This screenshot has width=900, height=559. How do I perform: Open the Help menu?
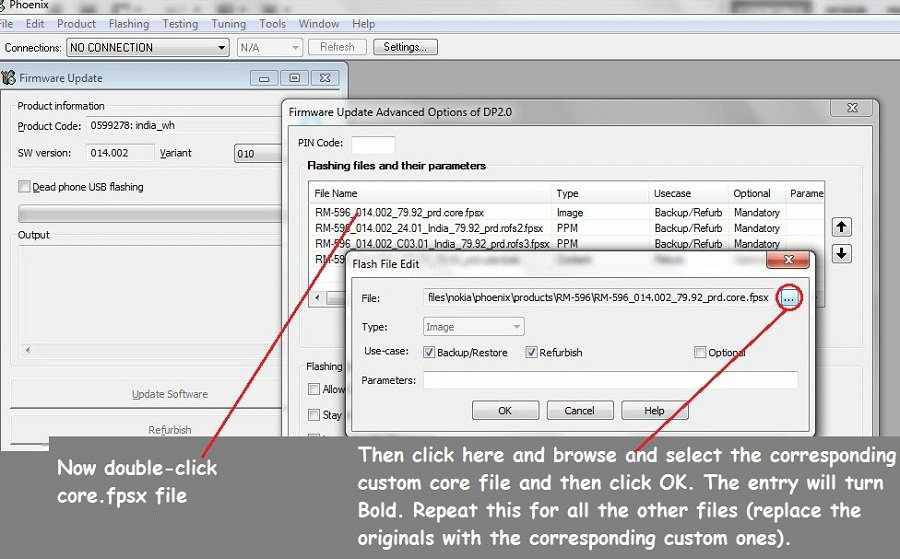(x=363, y=24)
